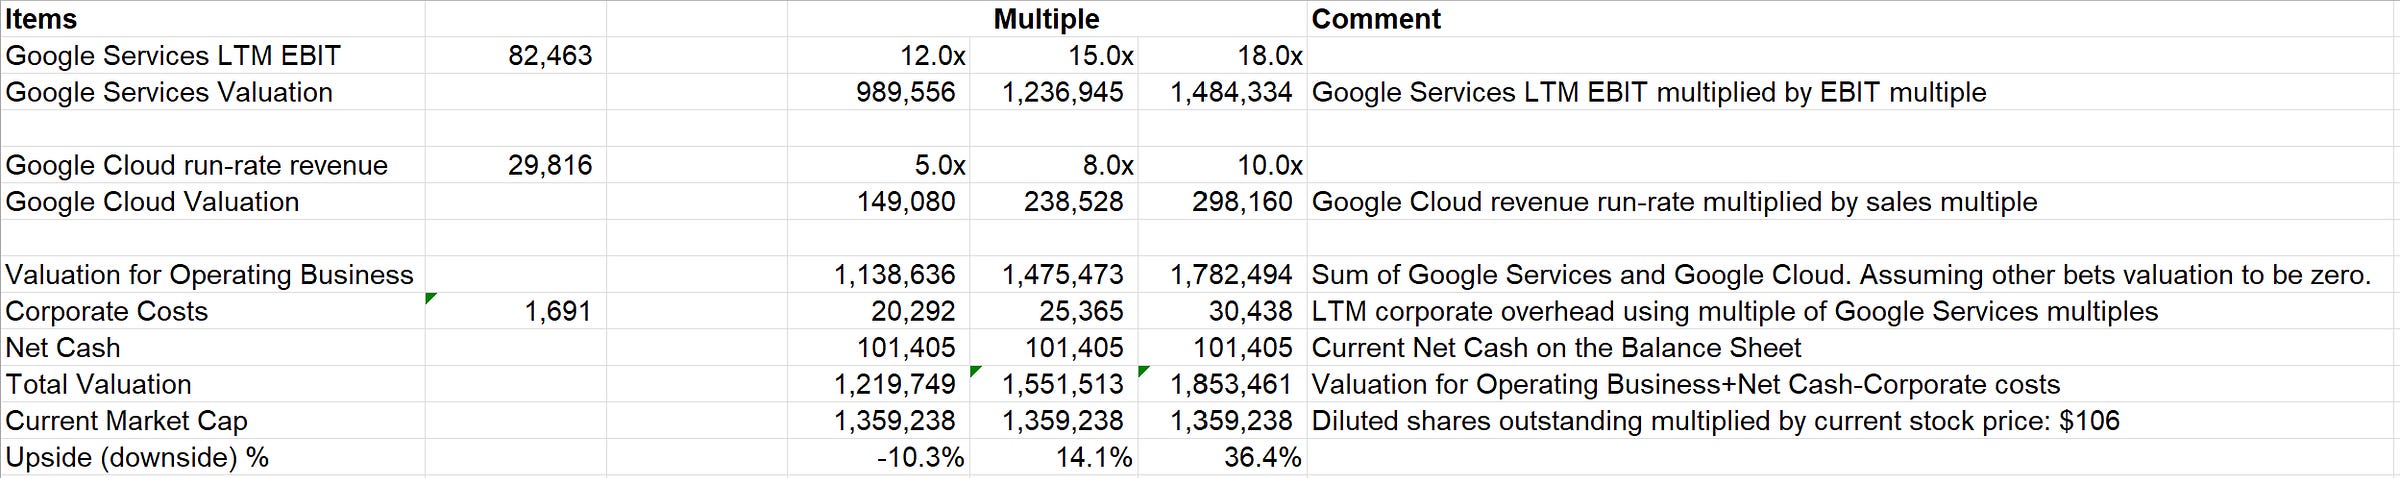The width and height of the screenshot is (2400, 478).
Task: Select the 'Upside (downside) %' label cell
Action: coord(214,457)
